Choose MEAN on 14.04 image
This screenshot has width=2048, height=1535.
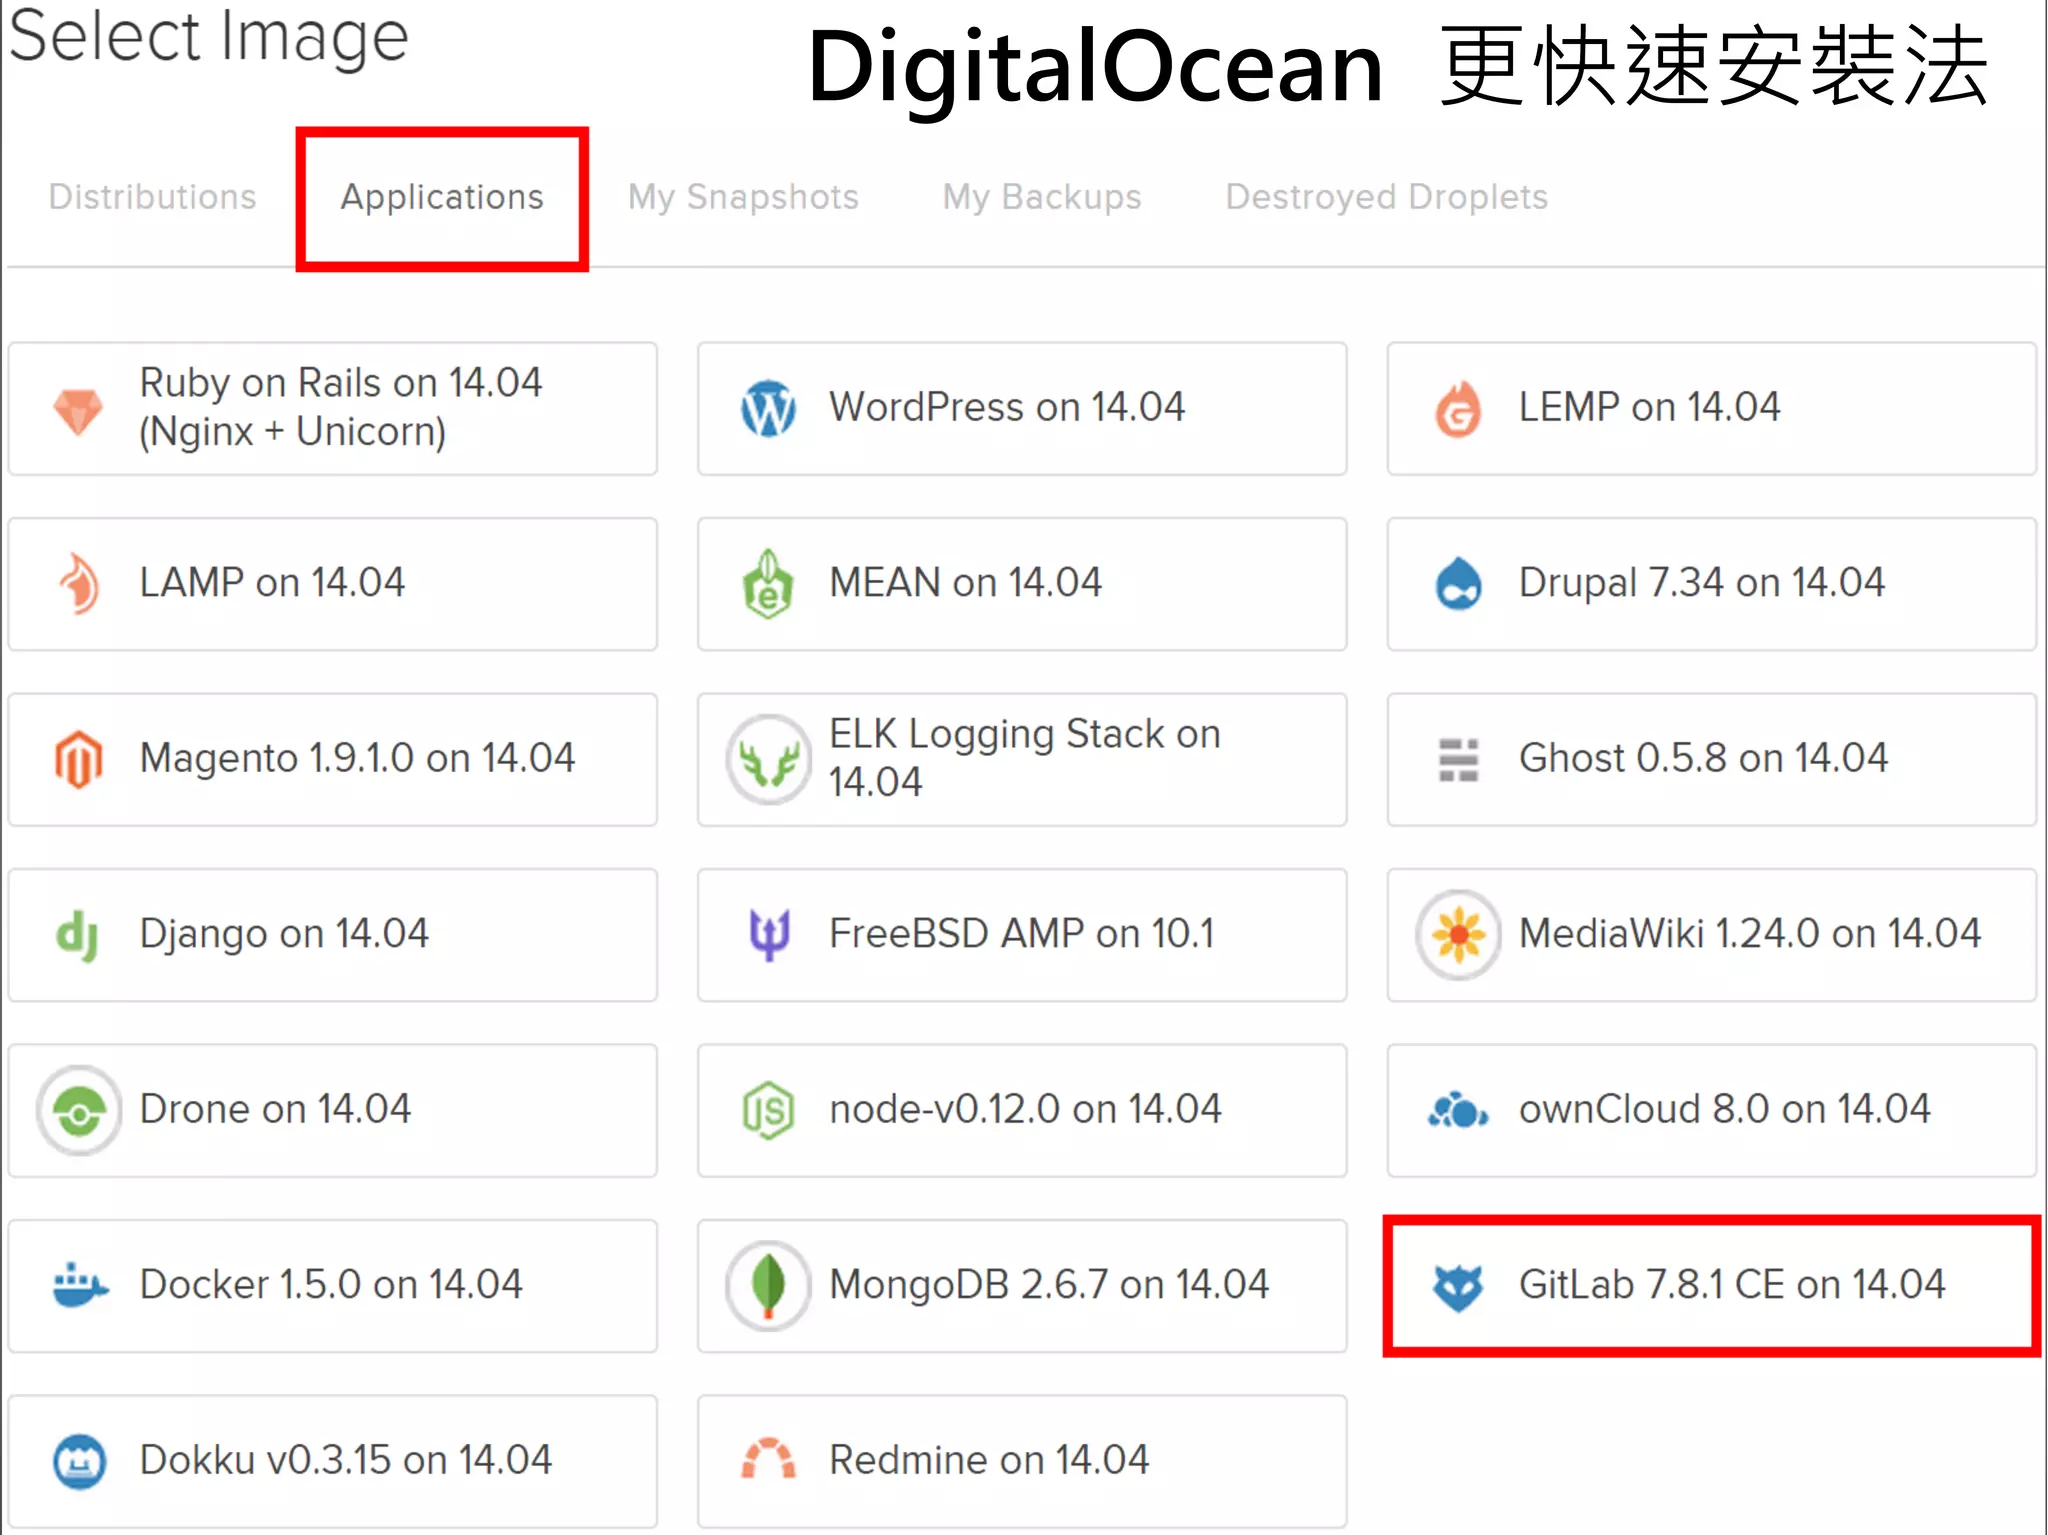coord(1022,584)
